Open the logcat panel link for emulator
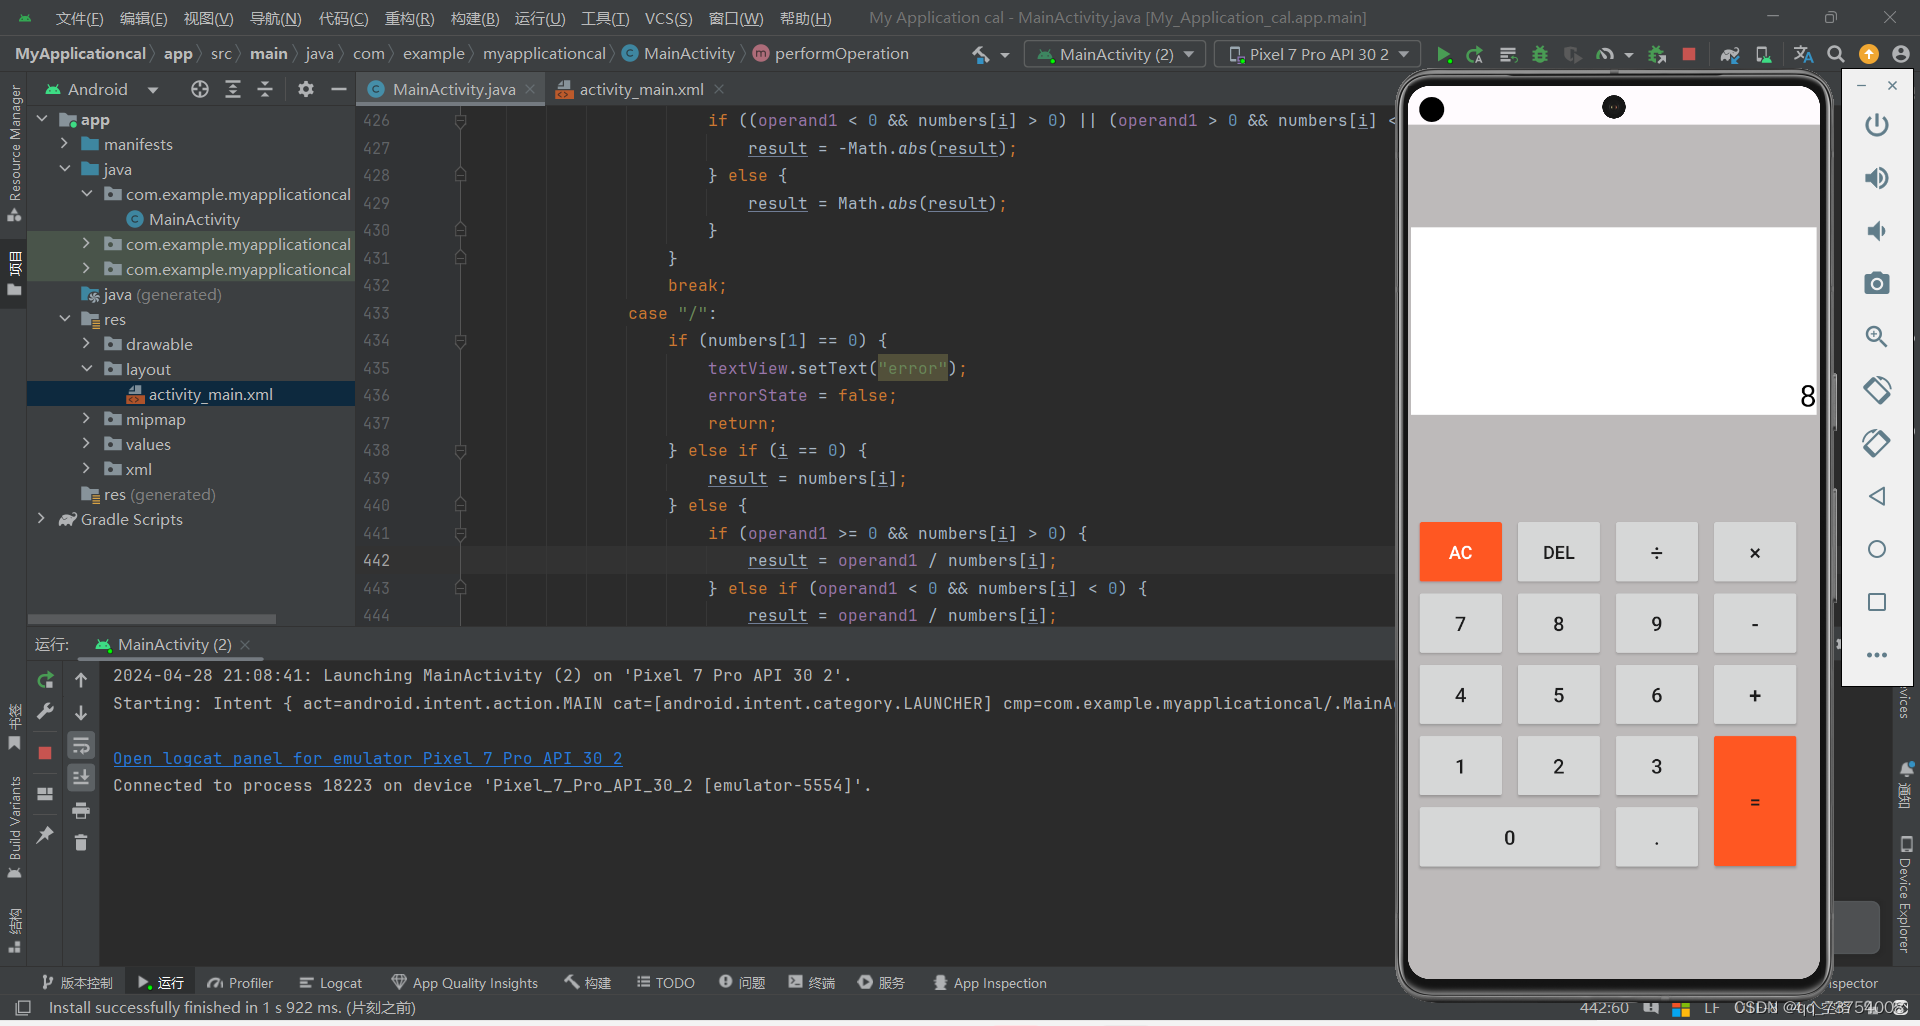The height and width of the screenshot is (1026, 1920). (x=367, y=758)
